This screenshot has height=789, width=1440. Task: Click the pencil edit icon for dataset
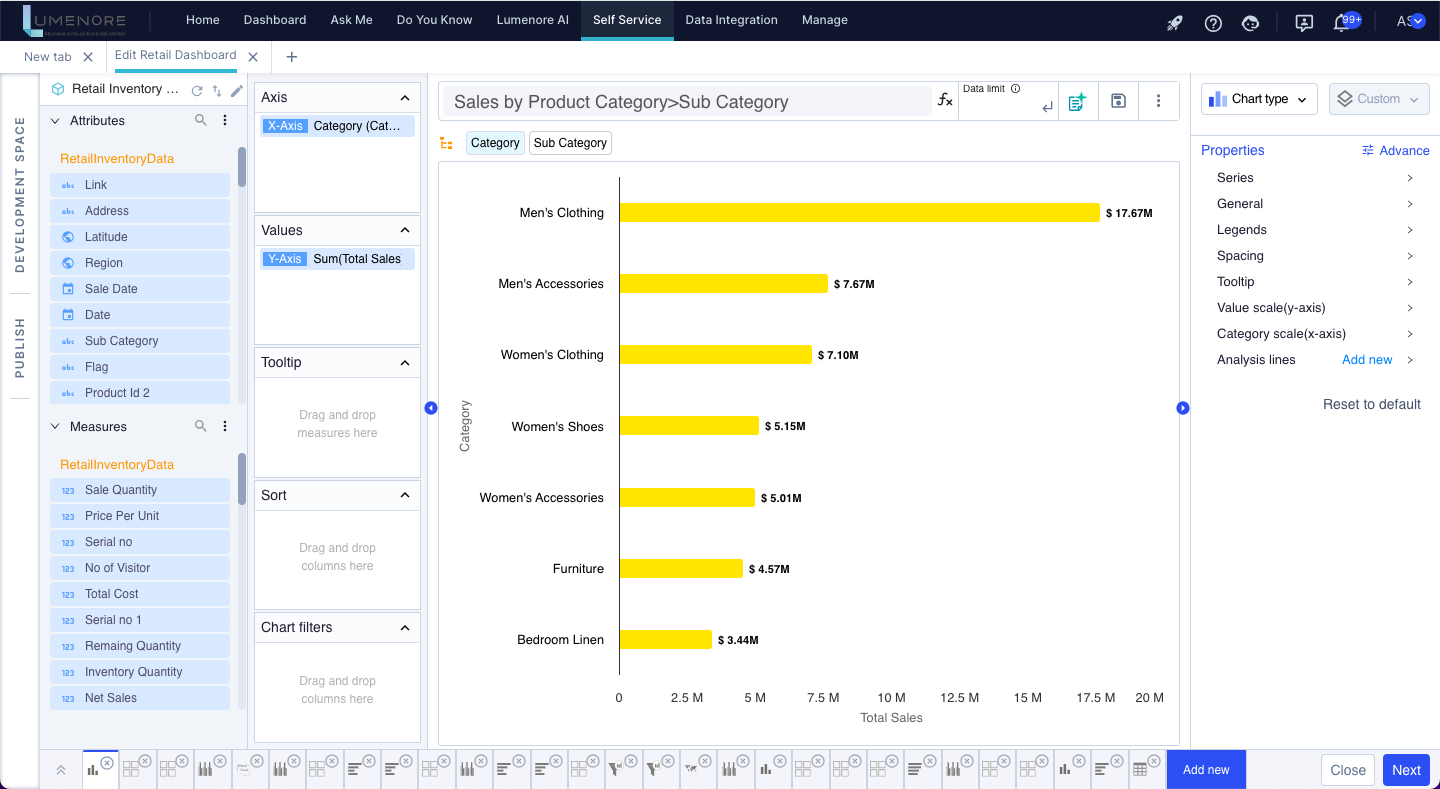(x=237, y=90)
